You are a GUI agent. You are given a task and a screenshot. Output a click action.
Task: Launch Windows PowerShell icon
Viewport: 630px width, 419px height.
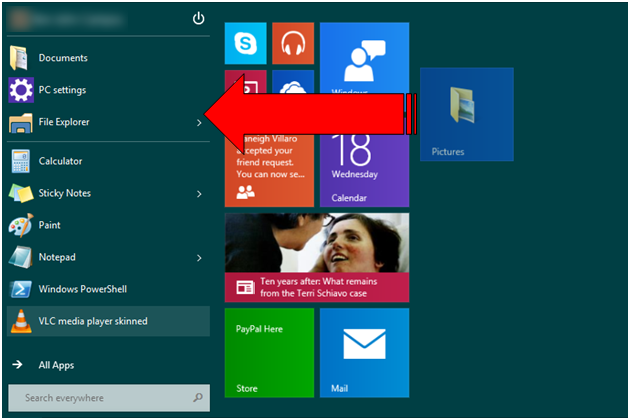pyautogui.click(x=21, y=289)
